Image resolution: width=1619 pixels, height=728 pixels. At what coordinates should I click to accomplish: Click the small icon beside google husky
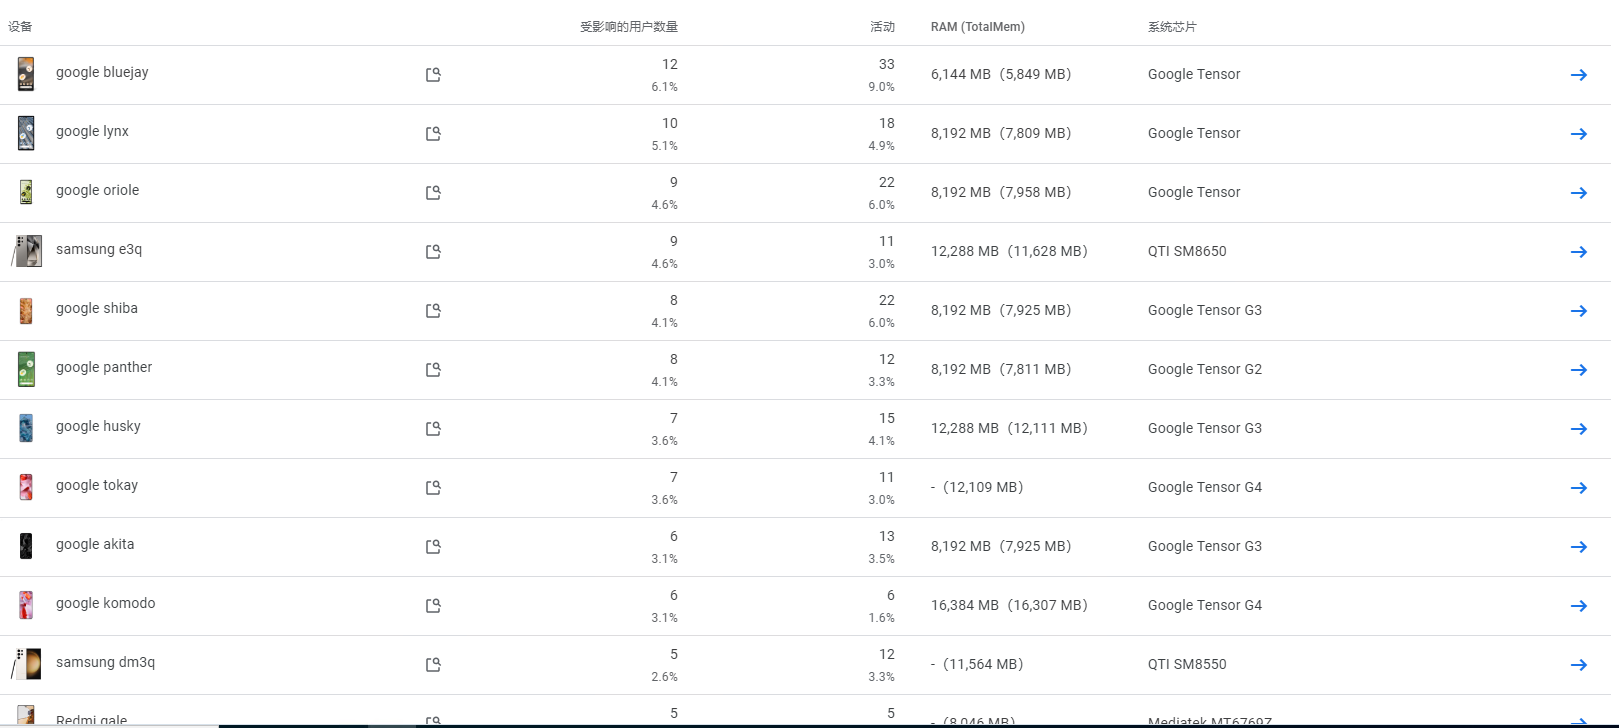[x=433, y=429]
